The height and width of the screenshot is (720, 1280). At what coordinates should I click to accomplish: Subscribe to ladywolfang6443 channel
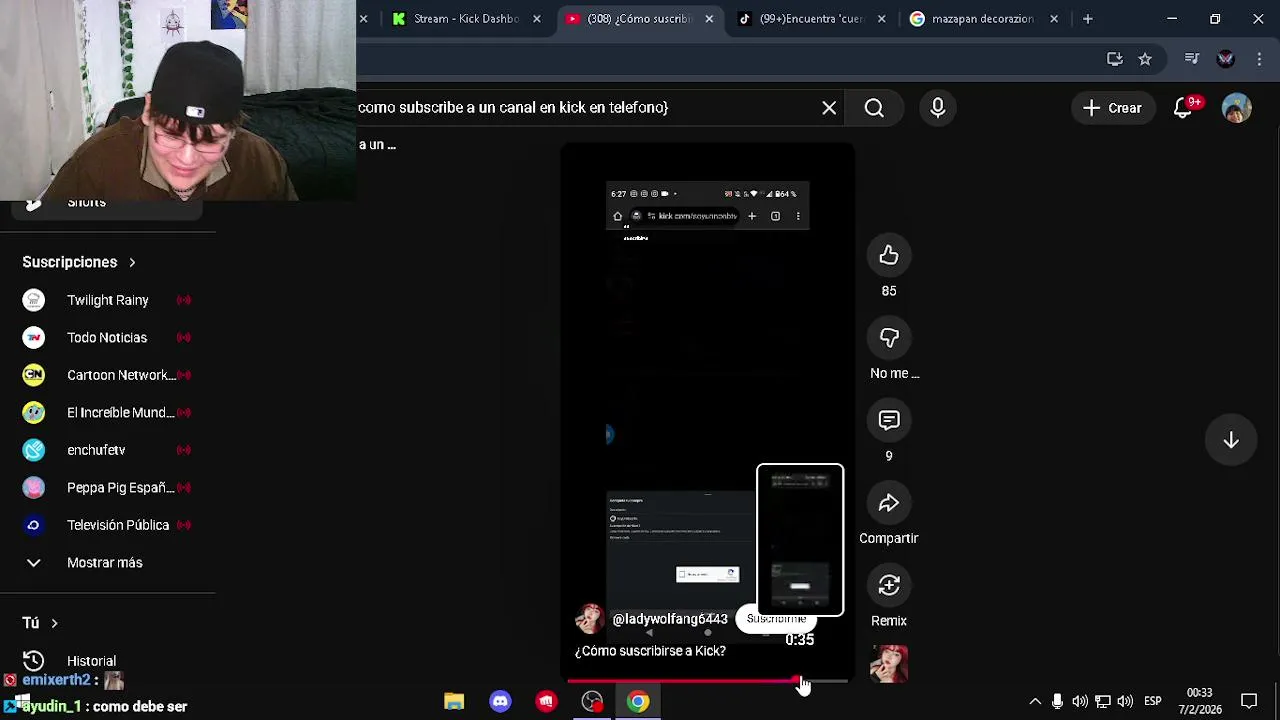tap(776, 619)
